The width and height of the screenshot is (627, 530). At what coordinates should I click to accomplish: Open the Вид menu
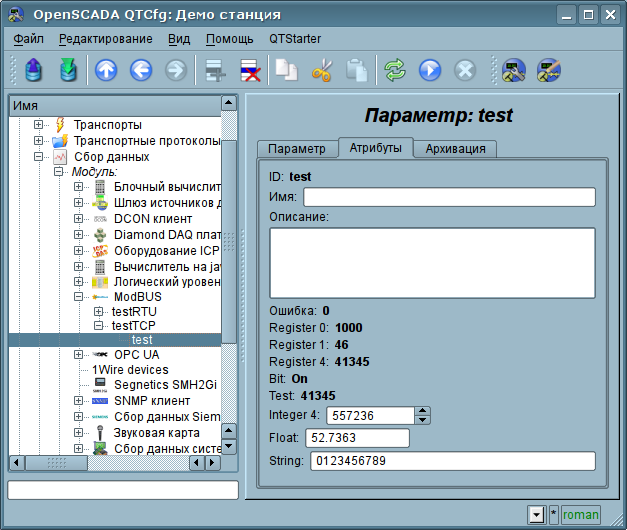(x=179, y=39)
